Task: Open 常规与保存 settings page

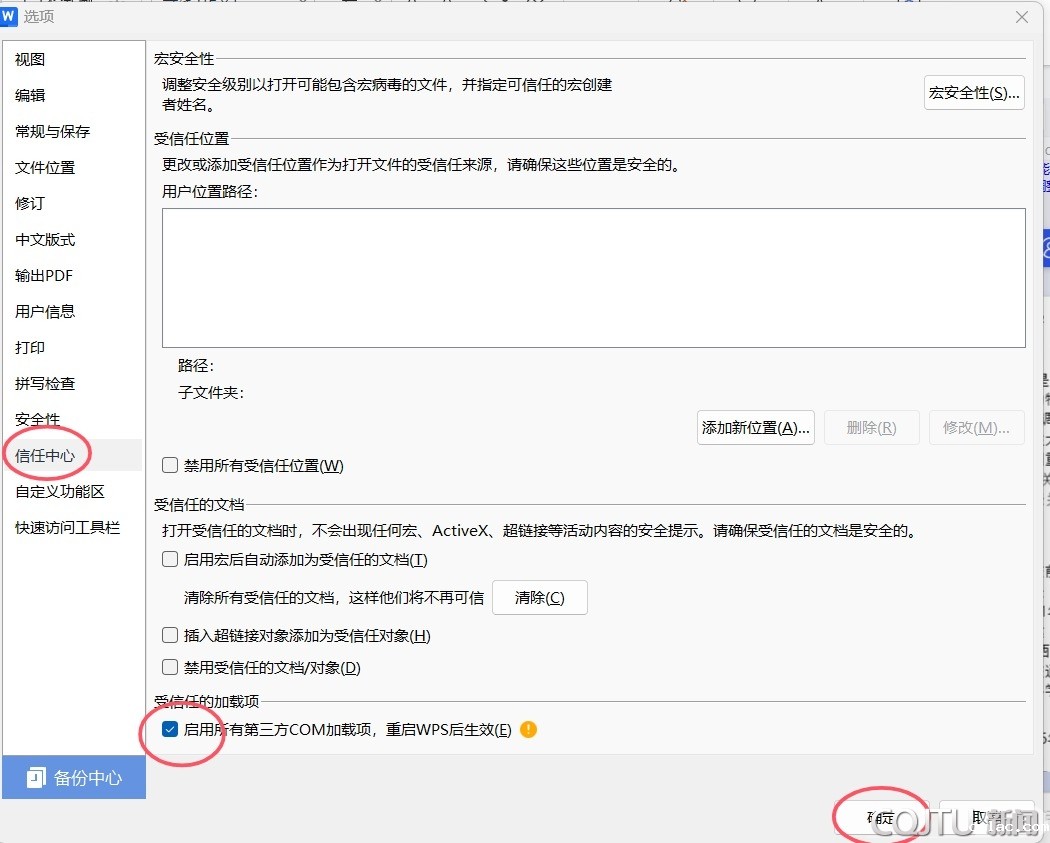Action: [53, 132]
